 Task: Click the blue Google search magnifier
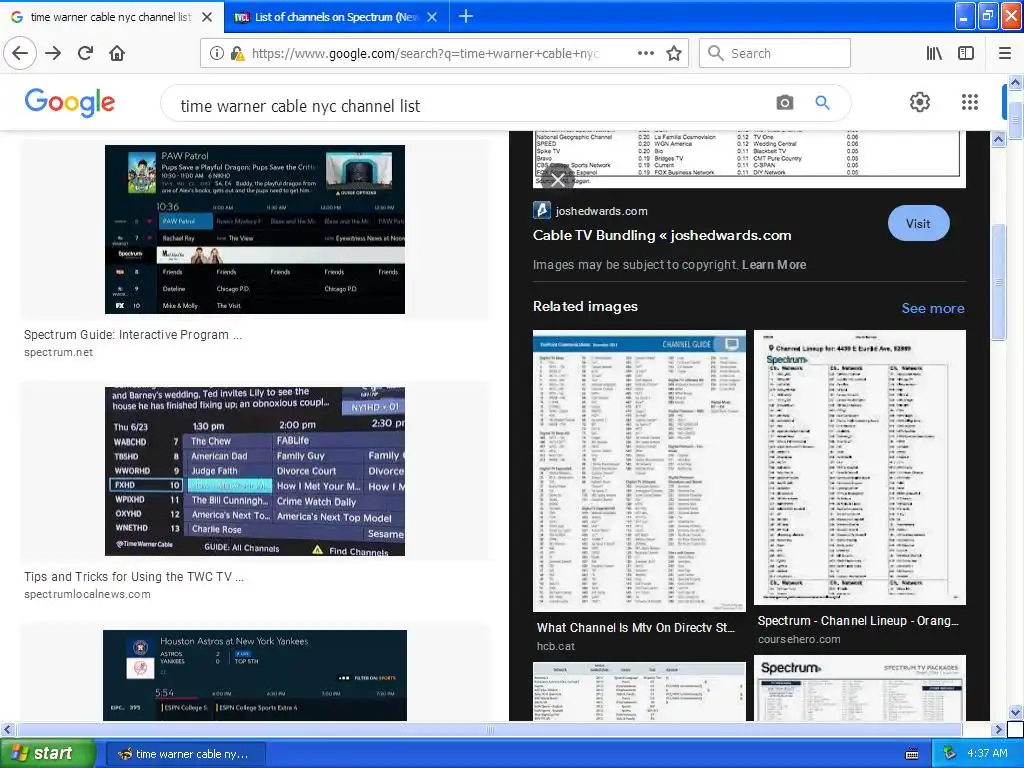[x=822, y=103]
